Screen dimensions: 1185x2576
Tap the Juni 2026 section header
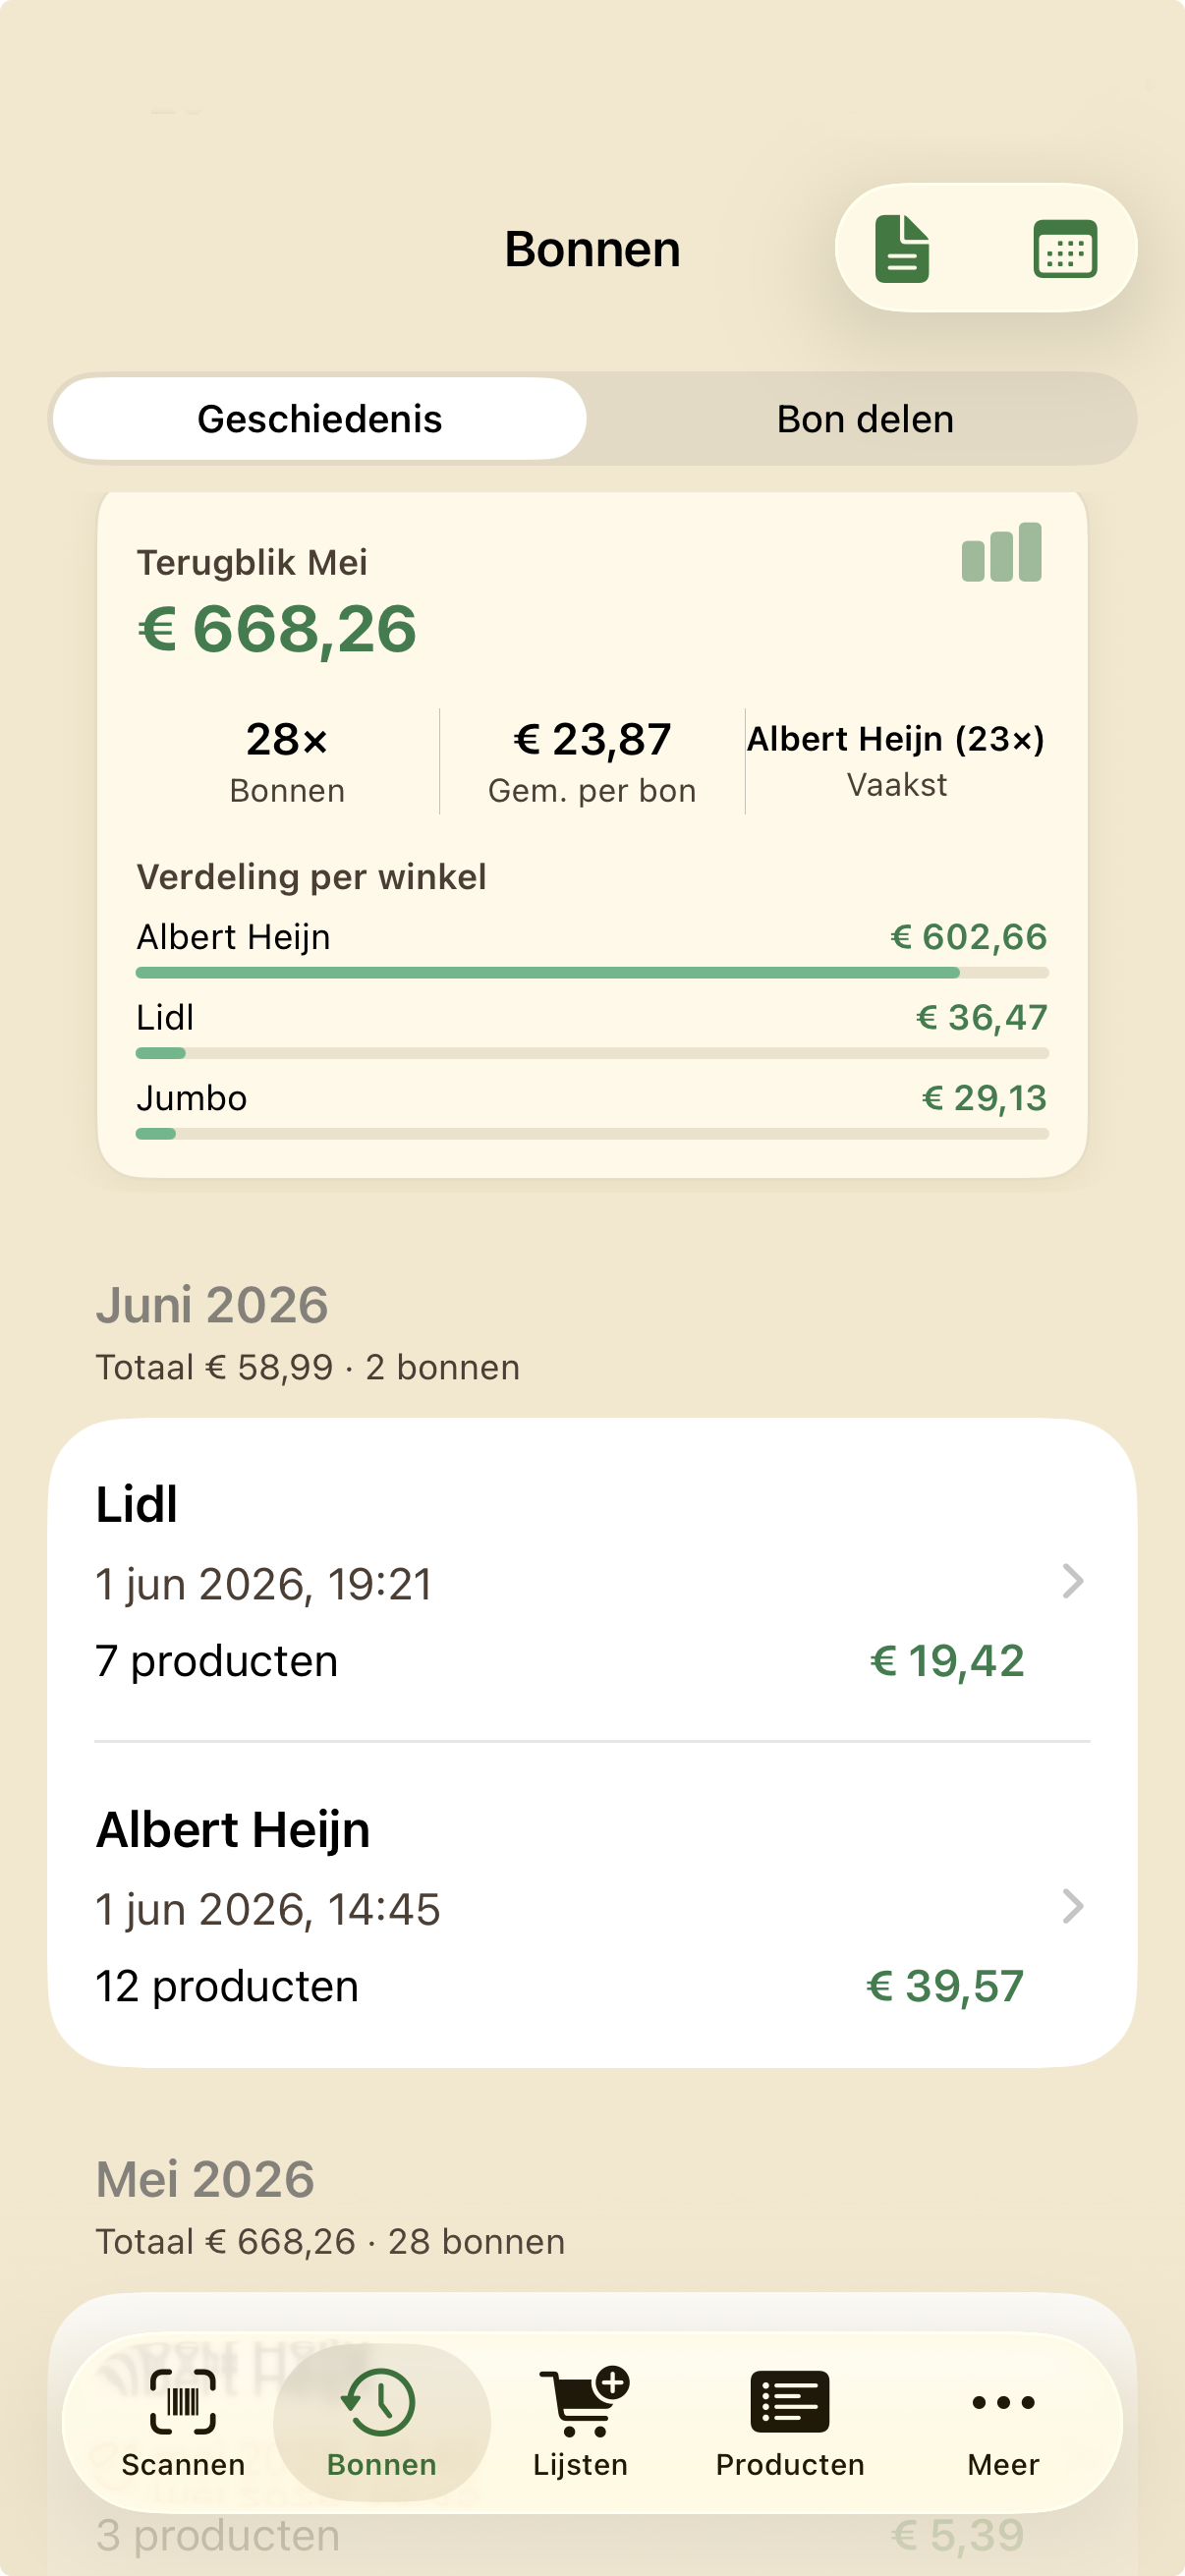pos(212,1305)
